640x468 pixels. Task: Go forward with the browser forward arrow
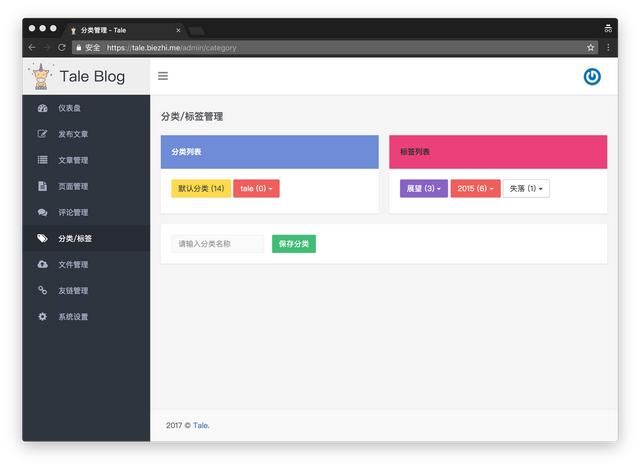pos(47,47)
